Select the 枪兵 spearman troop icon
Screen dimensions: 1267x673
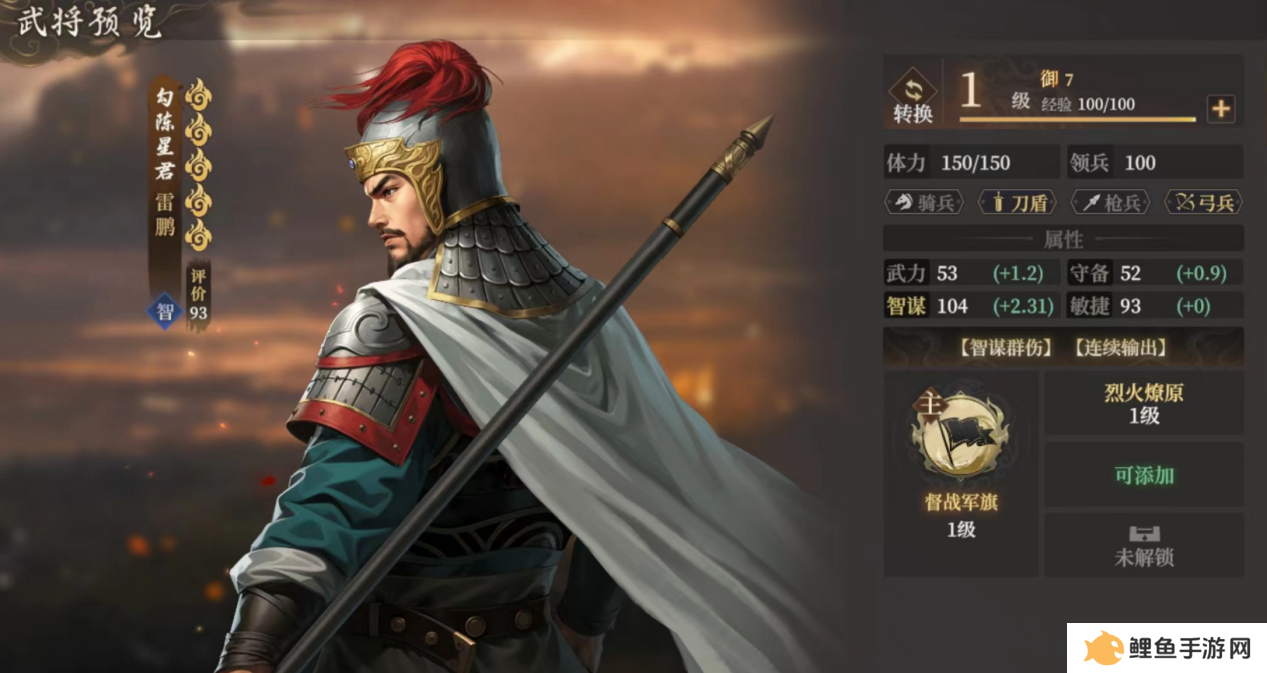pyautogui.click(x=1110, y=203)
